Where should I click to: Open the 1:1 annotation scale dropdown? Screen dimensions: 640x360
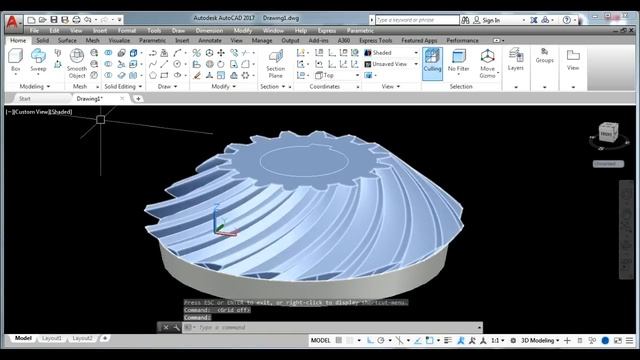[x=497, y=340]
